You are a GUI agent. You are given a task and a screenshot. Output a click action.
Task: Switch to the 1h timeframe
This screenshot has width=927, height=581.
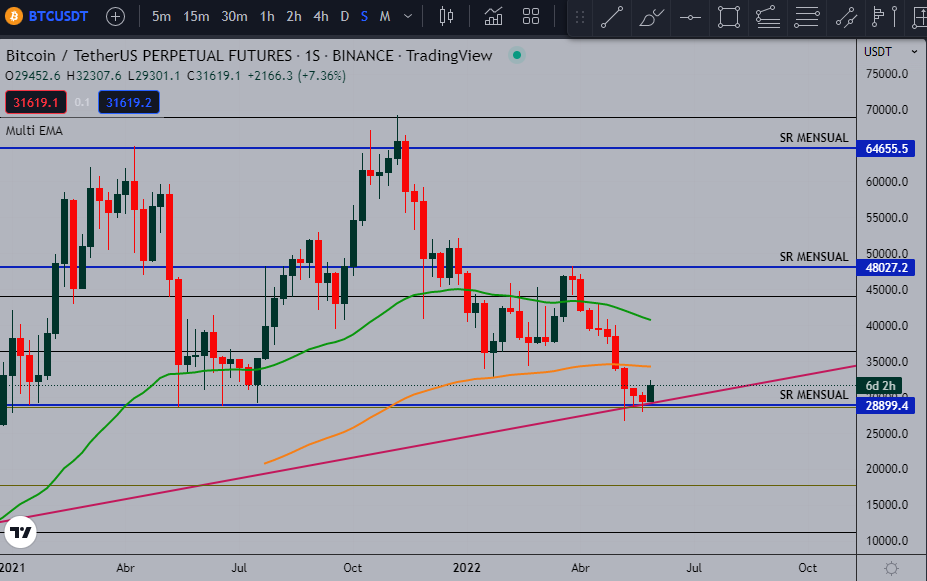[x=267, y=17]
